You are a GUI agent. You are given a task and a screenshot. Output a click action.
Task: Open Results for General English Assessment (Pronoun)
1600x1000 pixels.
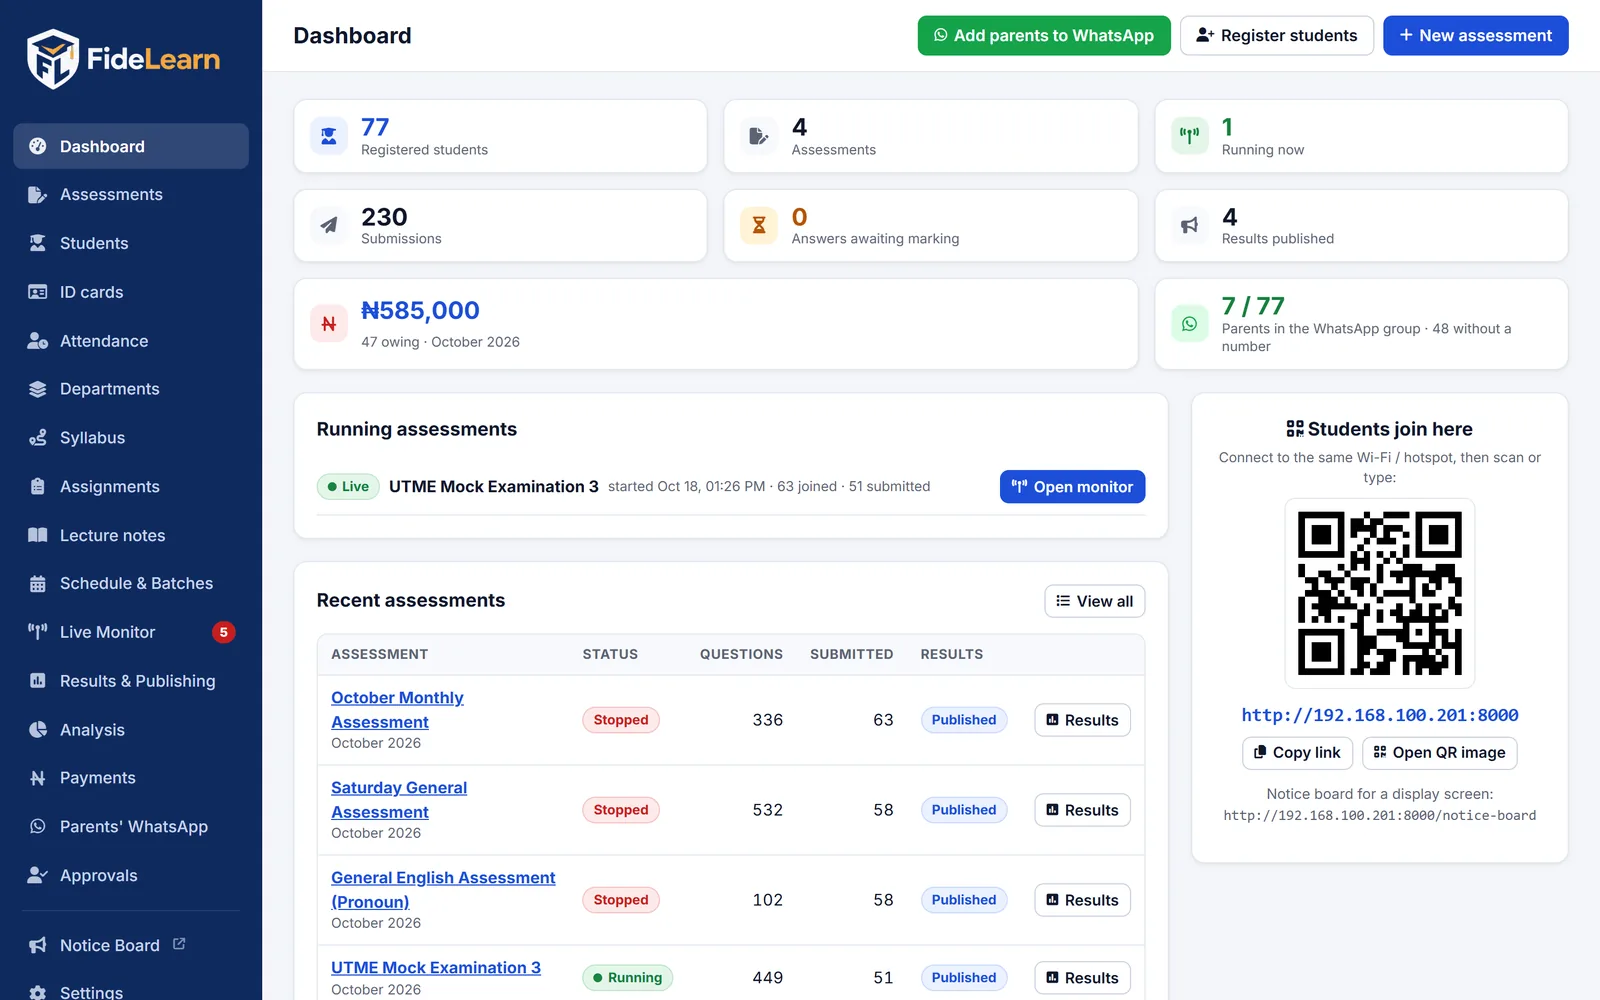click(1082, 900)
